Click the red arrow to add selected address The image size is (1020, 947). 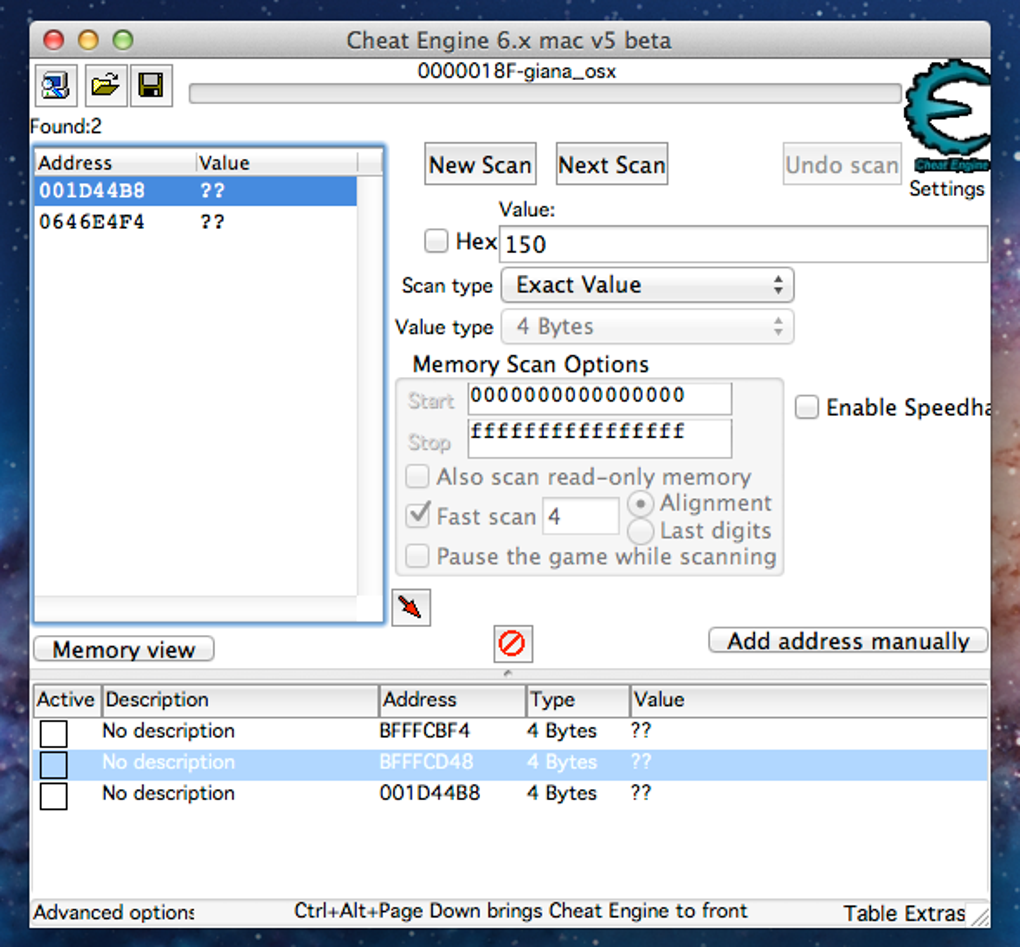point(411,607)
